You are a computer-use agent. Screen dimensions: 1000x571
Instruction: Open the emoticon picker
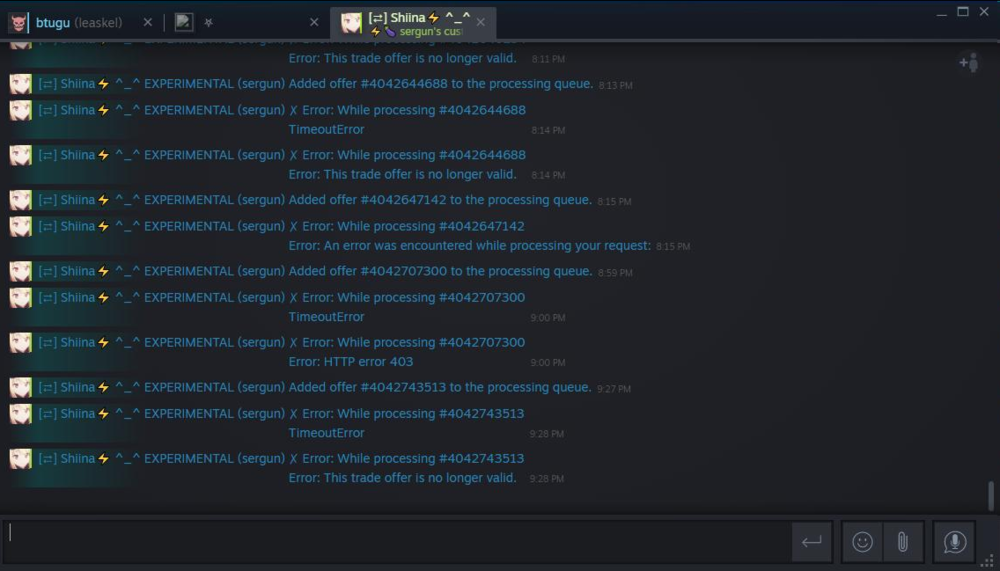pos(862,542)
